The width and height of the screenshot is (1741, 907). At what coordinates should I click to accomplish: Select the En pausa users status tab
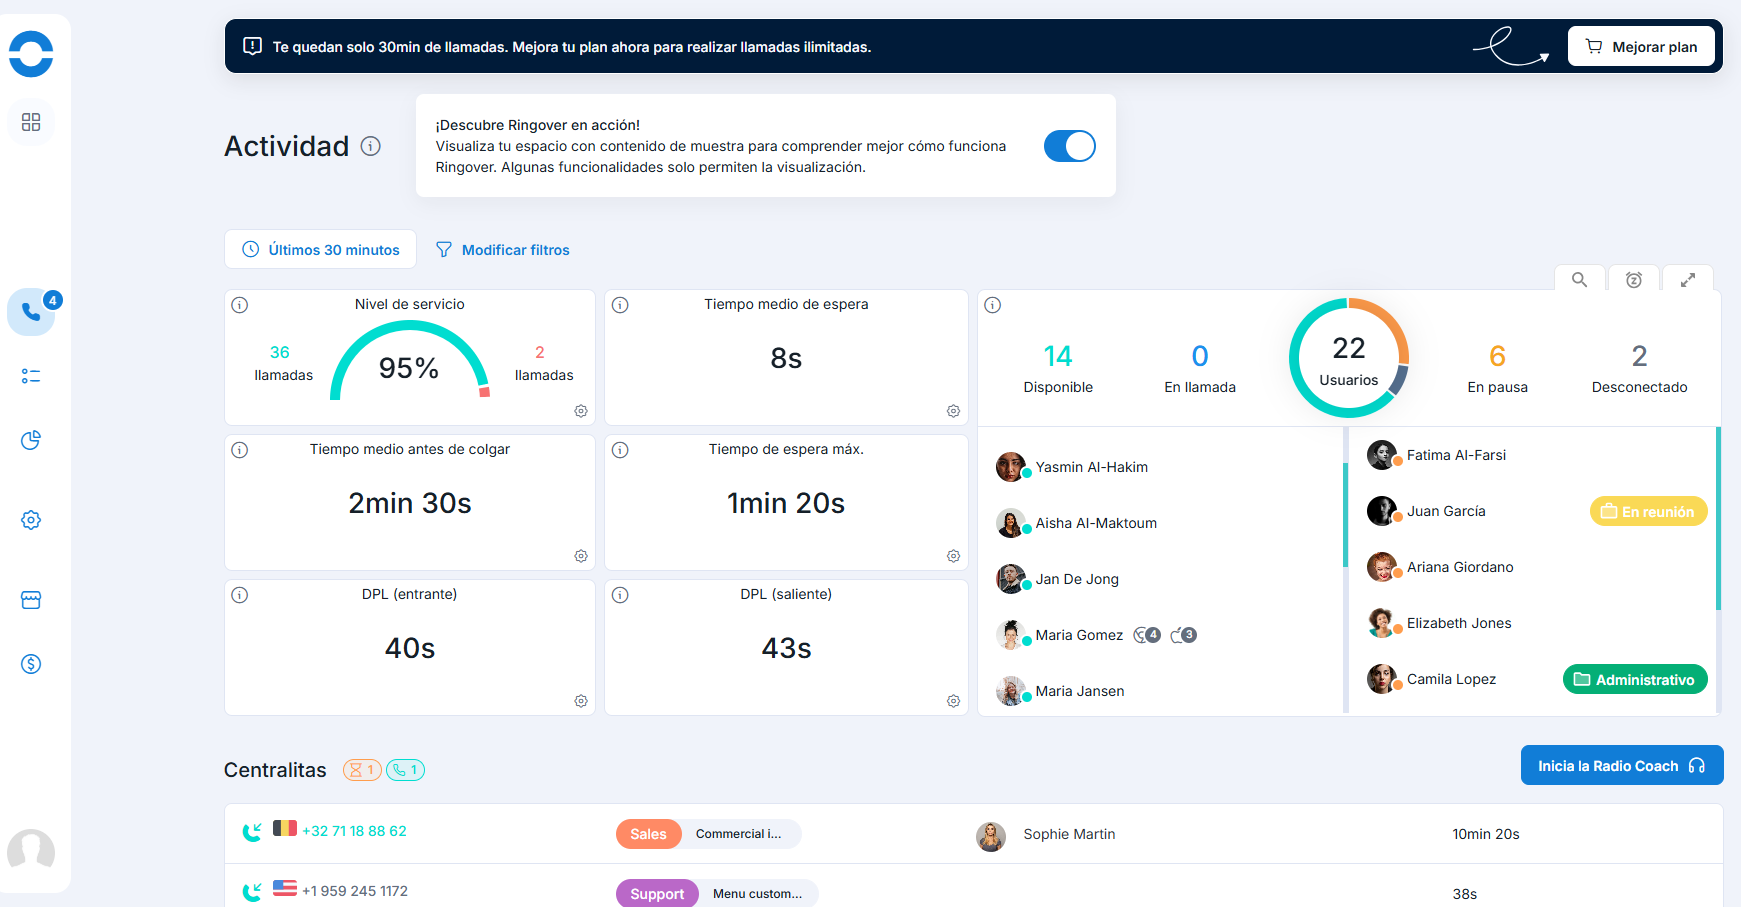click(1496, 368)
